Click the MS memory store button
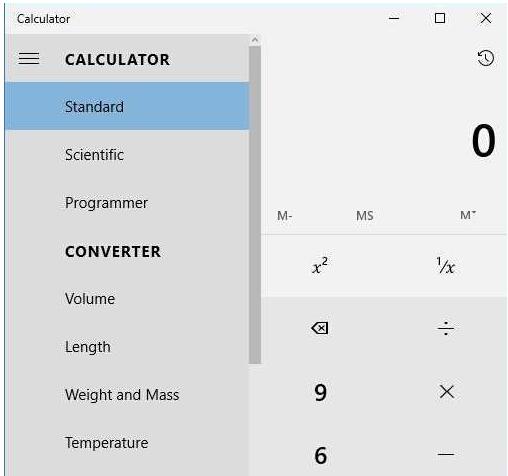508x476 pixels. pyautogui.click(x=365, y=216)
